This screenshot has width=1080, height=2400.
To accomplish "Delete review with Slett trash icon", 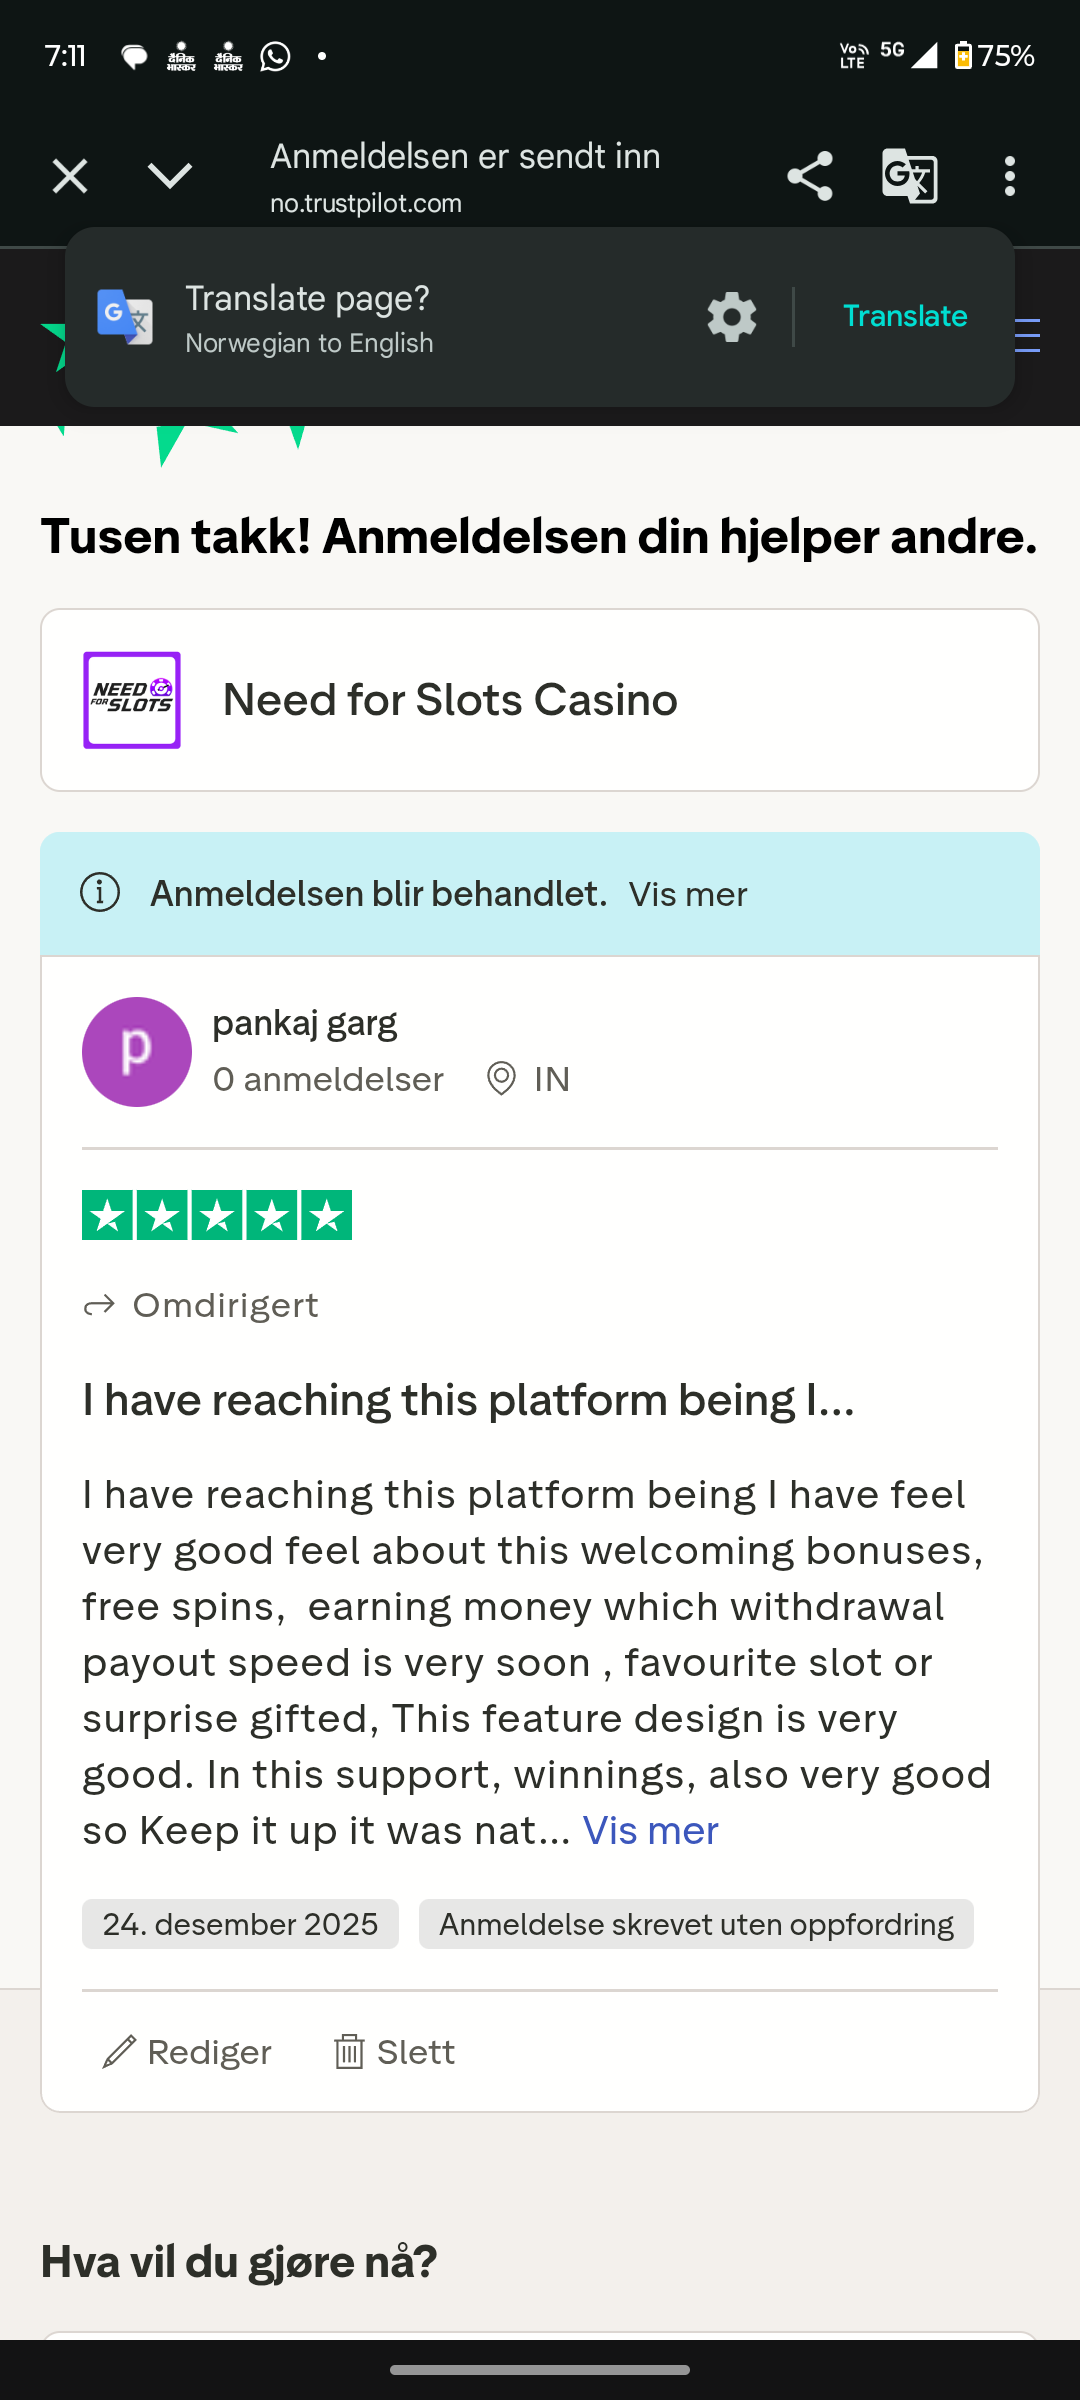I will [x=349, y=2052].
